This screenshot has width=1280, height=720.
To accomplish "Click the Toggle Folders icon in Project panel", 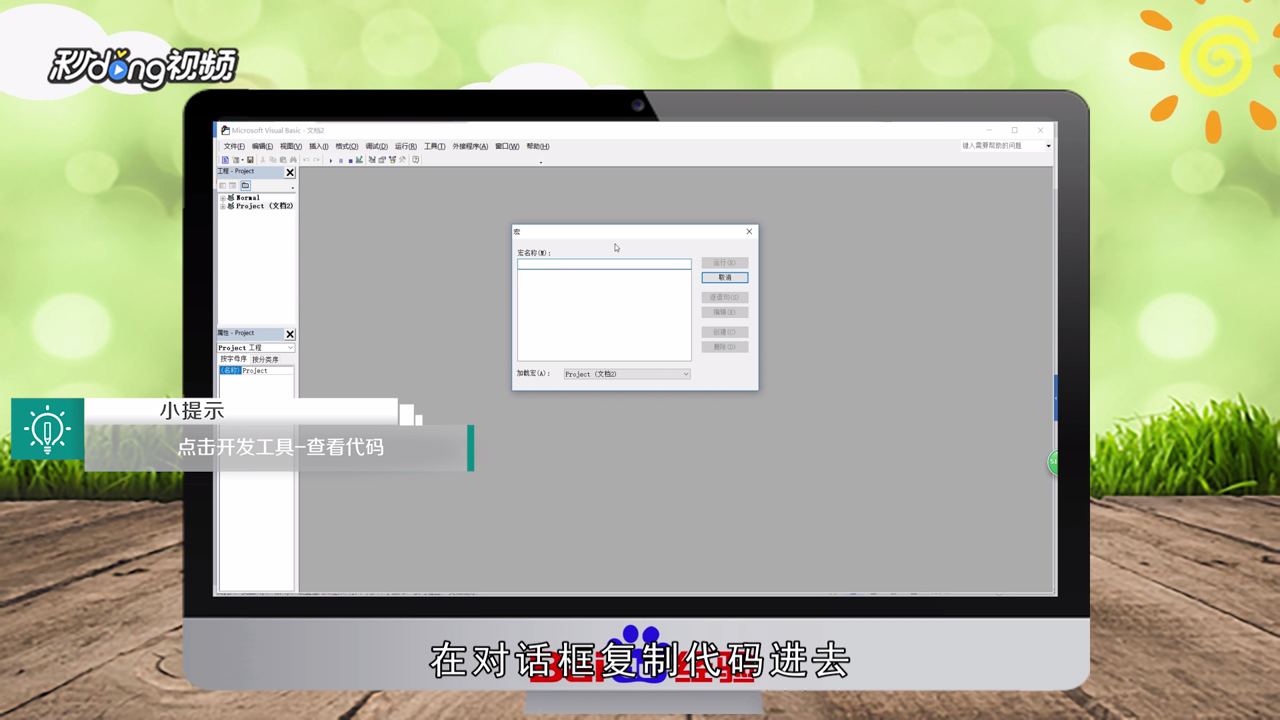I will tap(246, 185).
